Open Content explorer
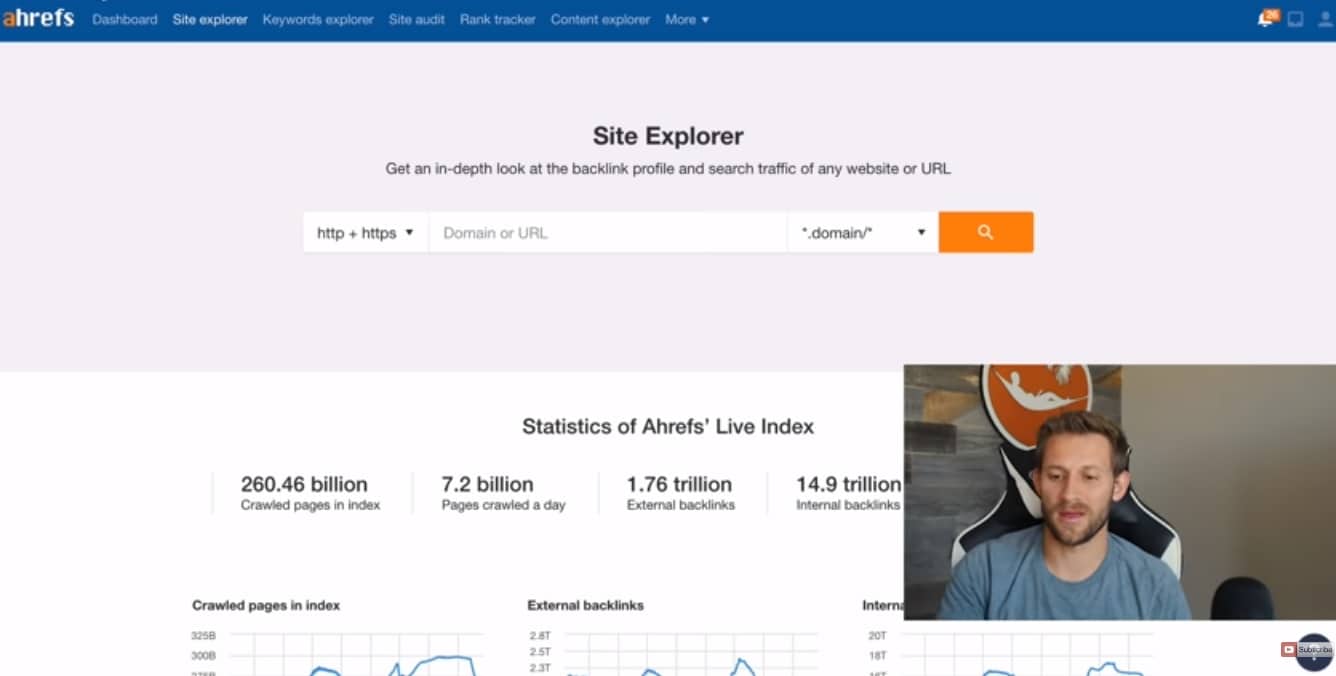The width and height of the screenshot is (1336, 676). [x=600, y=19]
